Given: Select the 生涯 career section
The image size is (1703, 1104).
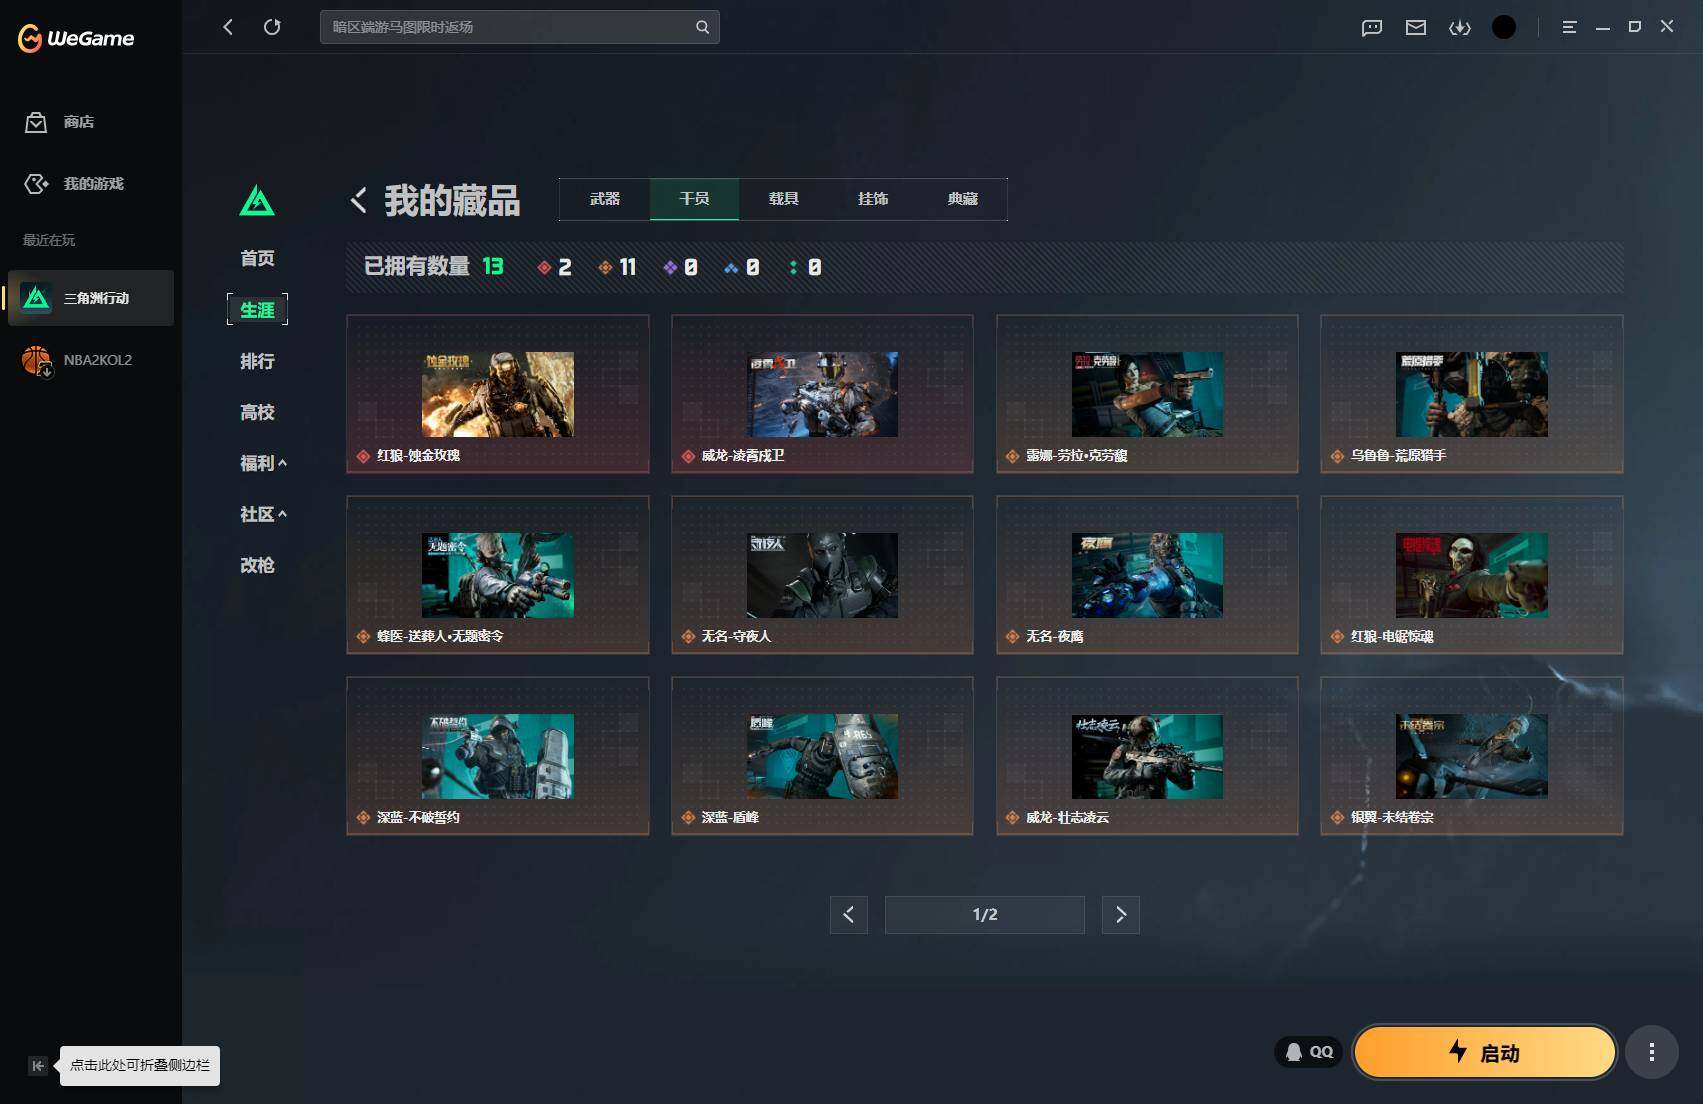Looking at the screenshot, I should (x=257, y=310).
